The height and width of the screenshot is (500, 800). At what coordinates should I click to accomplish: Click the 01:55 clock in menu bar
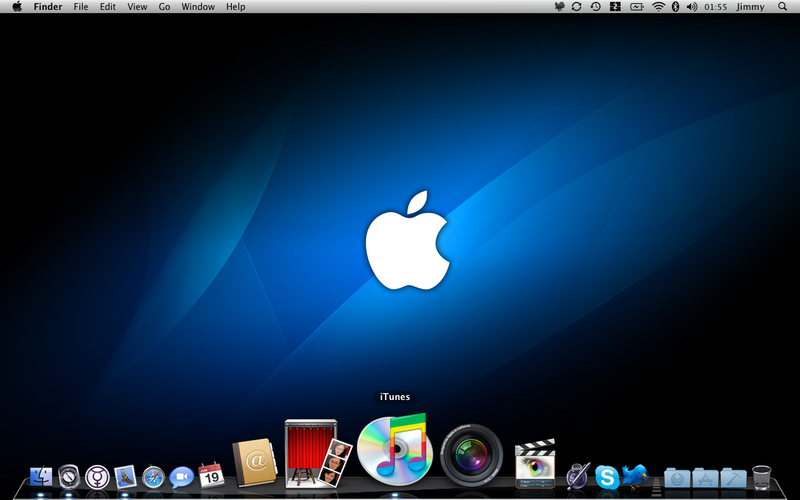pyautogui.click(x=715, y=7)
